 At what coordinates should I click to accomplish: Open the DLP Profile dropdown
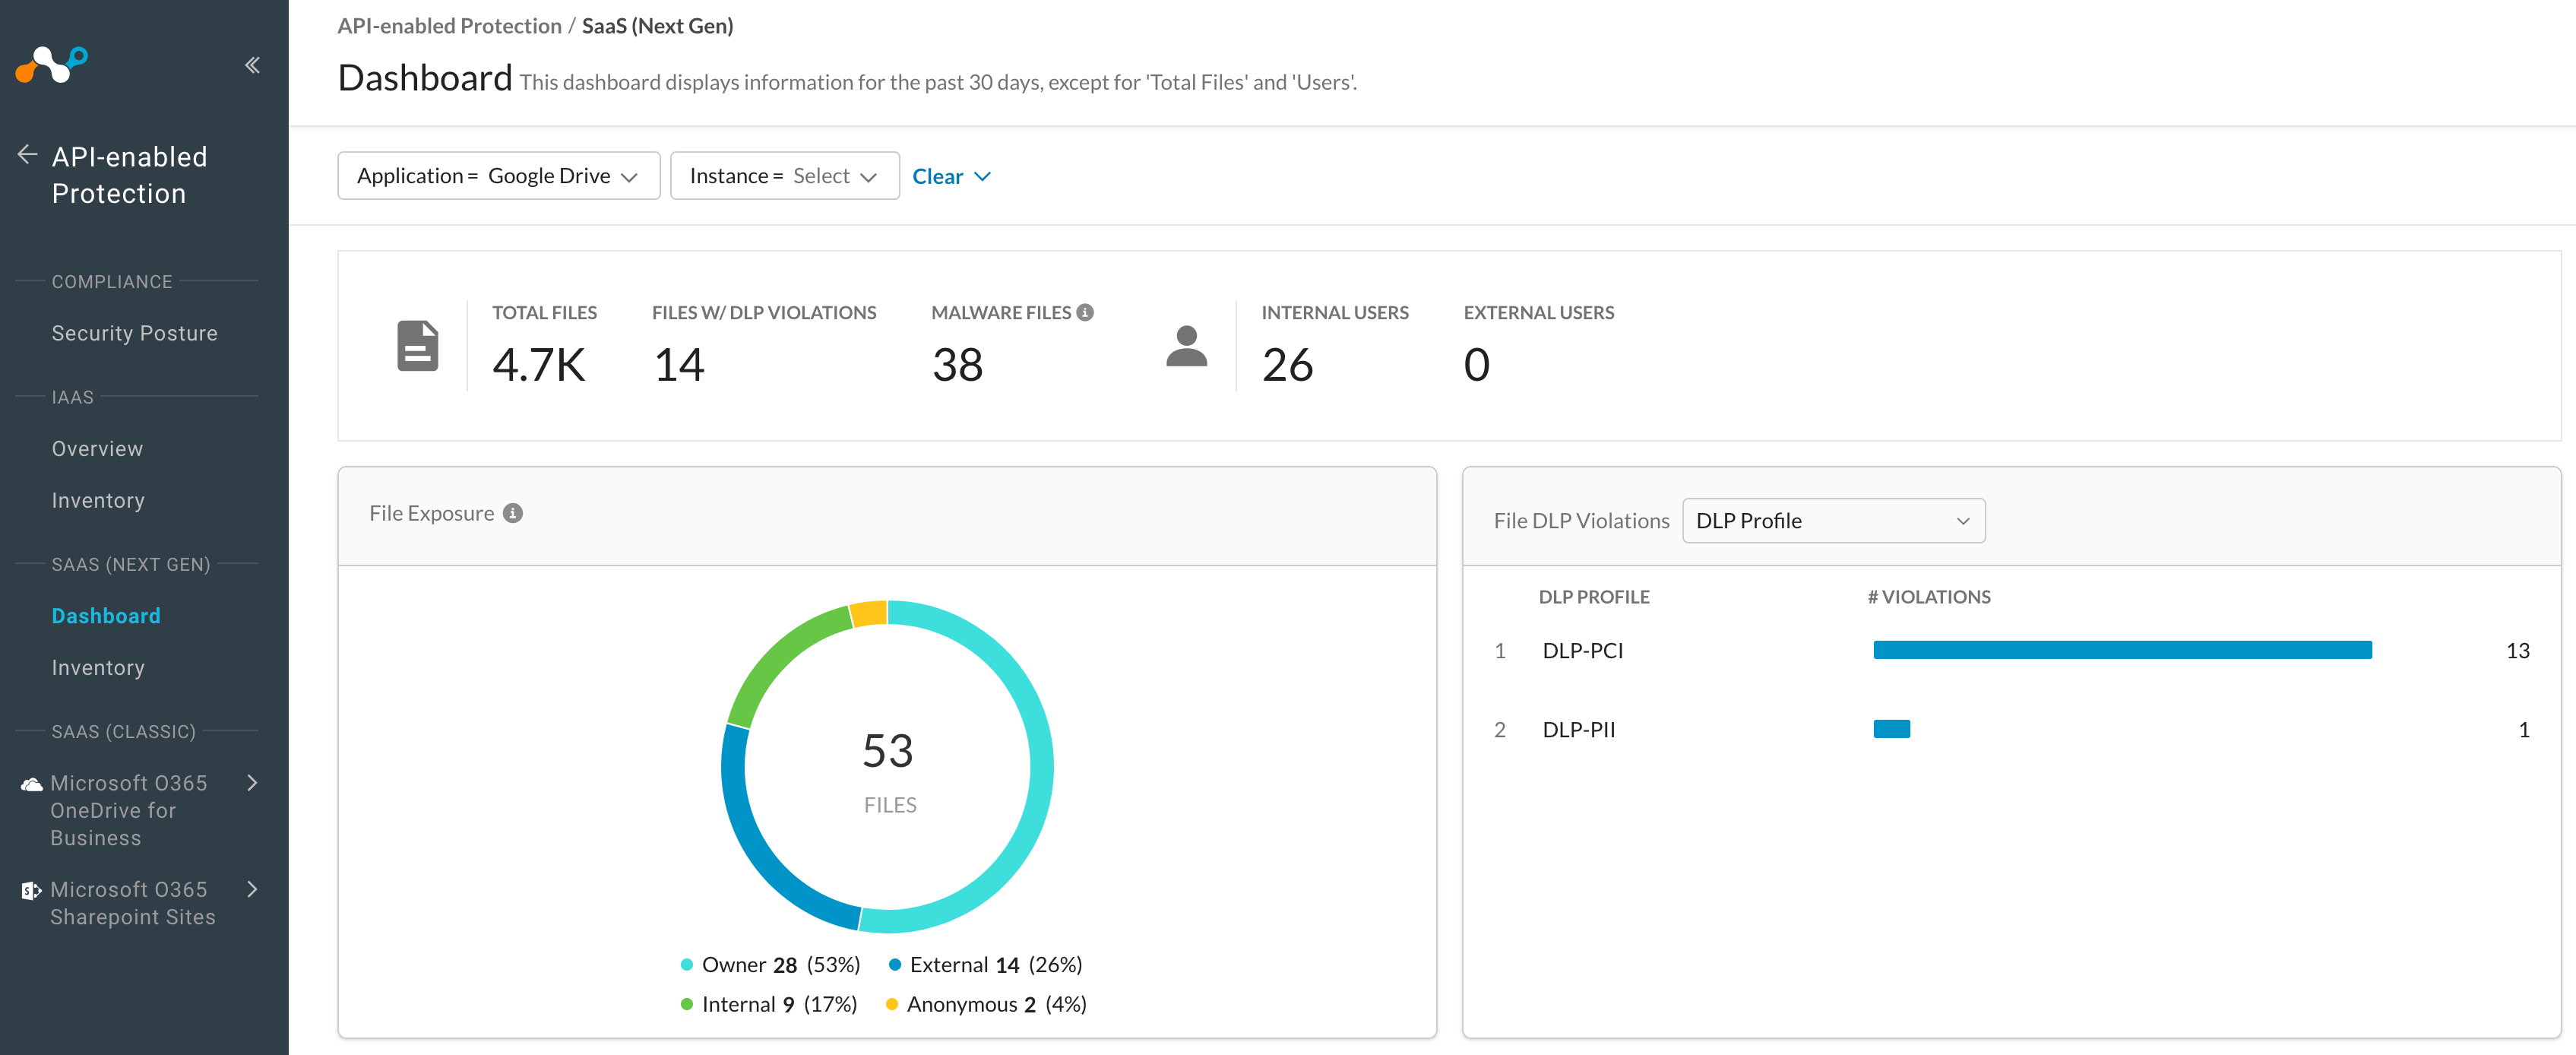point(1833,520)
